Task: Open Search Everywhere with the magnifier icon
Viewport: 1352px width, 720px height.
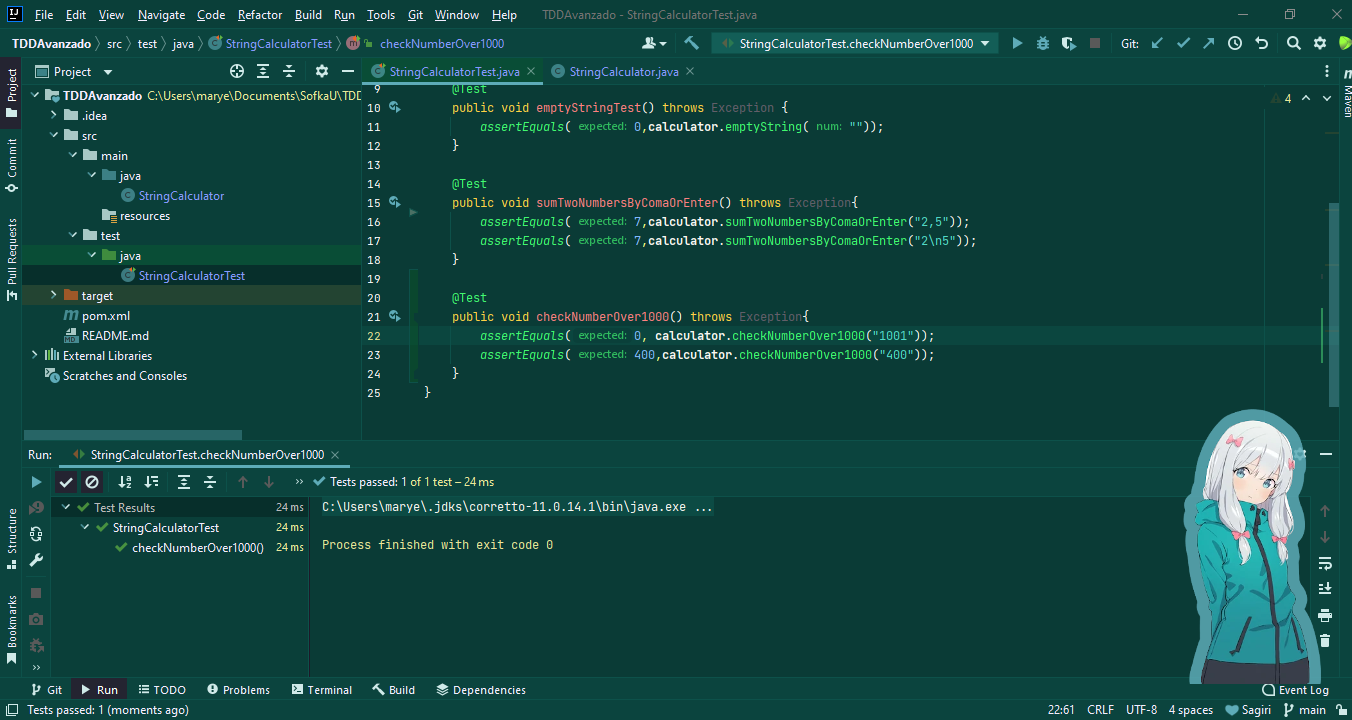Action: click(x=1292, y=44)
